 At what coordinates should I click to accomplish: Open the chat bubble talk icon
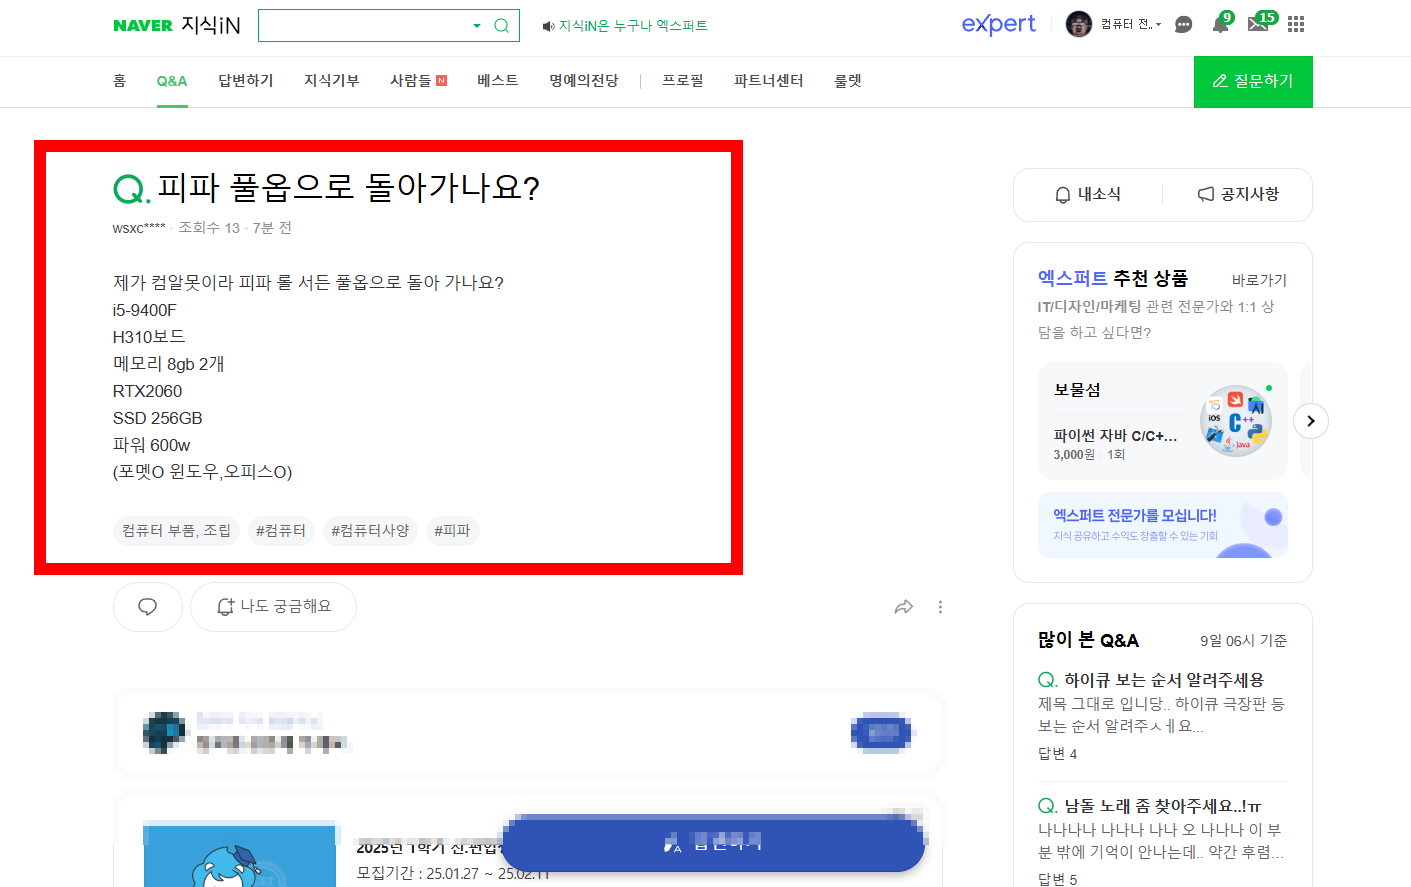pyautogui.click(x=1183, y=25)
